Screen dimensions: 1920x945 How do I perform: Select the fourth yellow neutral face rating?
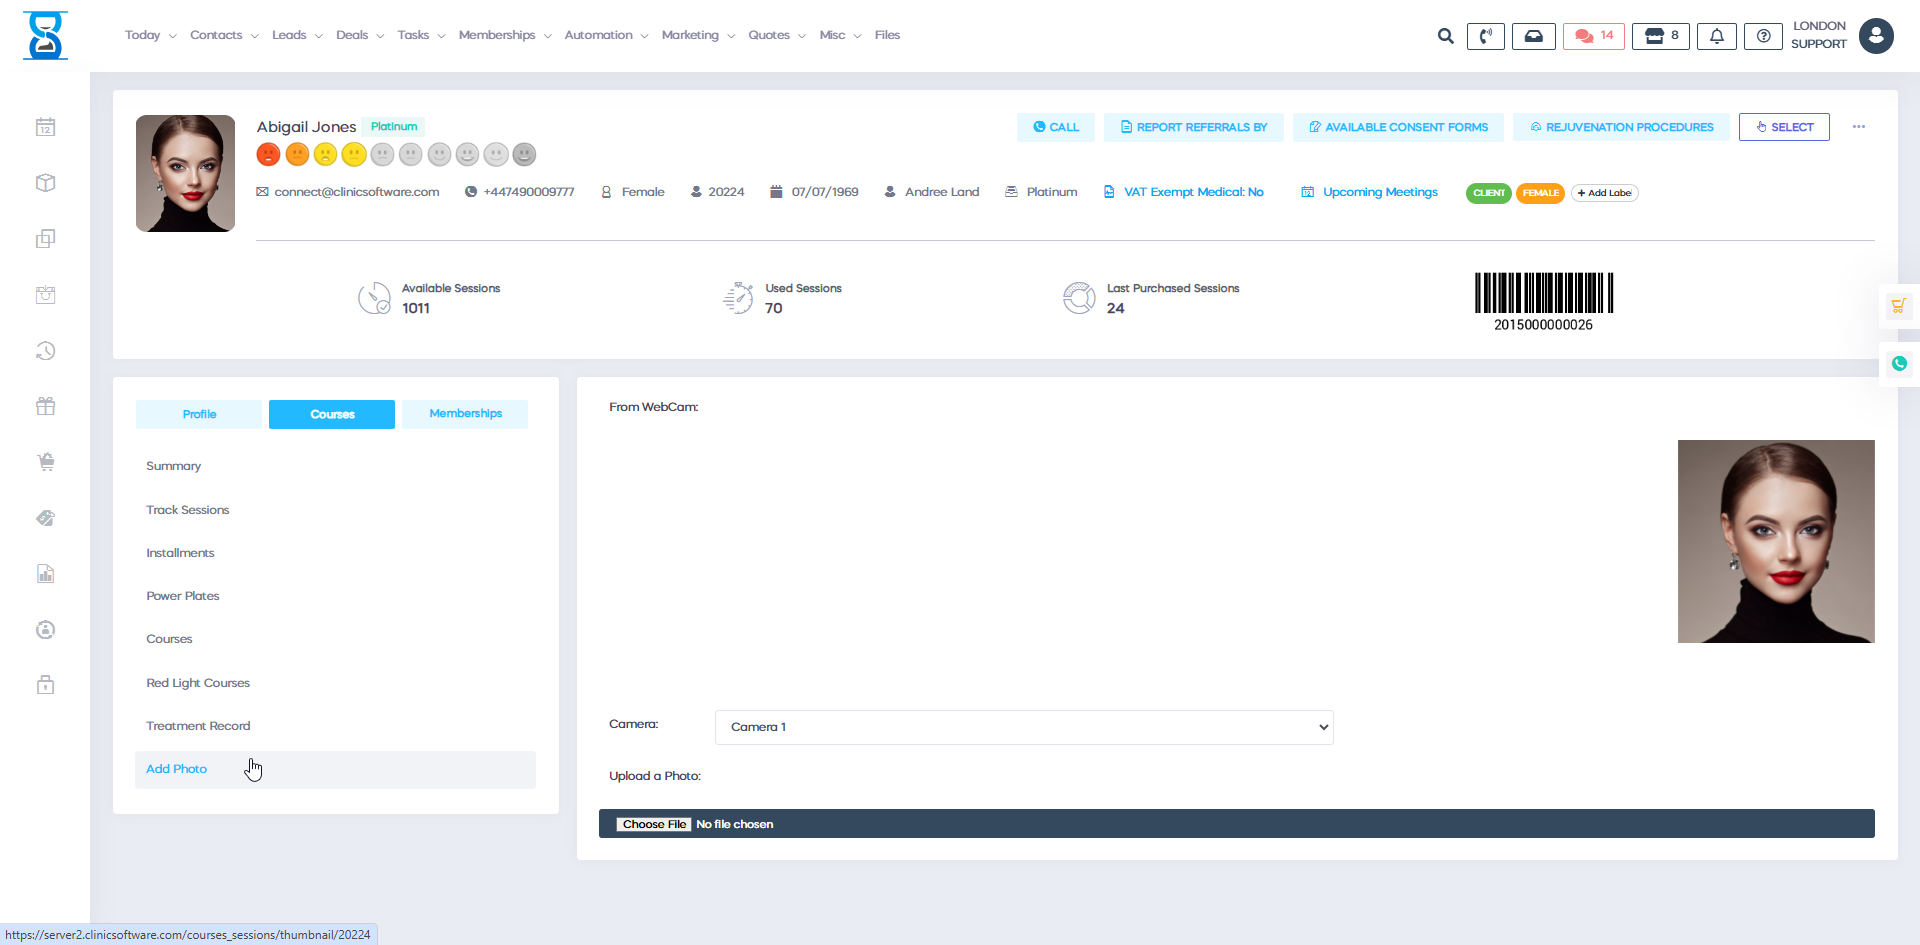[x=353, y=155]
